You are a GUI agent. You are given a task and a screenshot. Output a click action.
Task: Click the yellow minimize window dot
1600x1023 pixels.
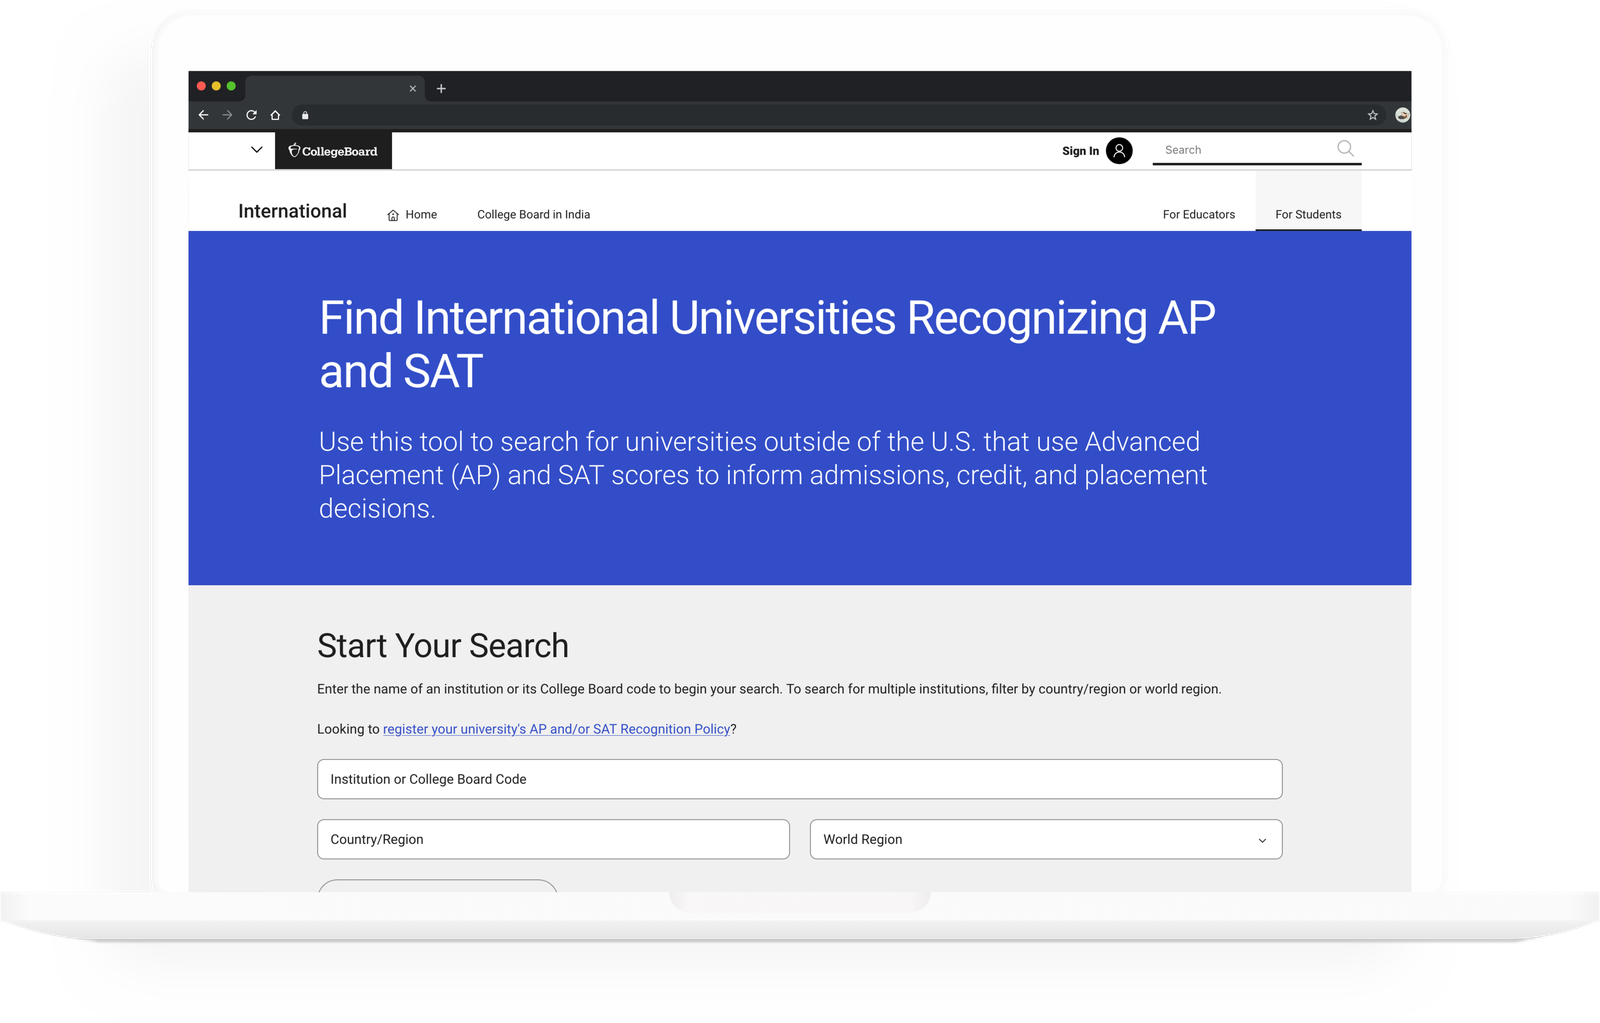pos(216,86)
